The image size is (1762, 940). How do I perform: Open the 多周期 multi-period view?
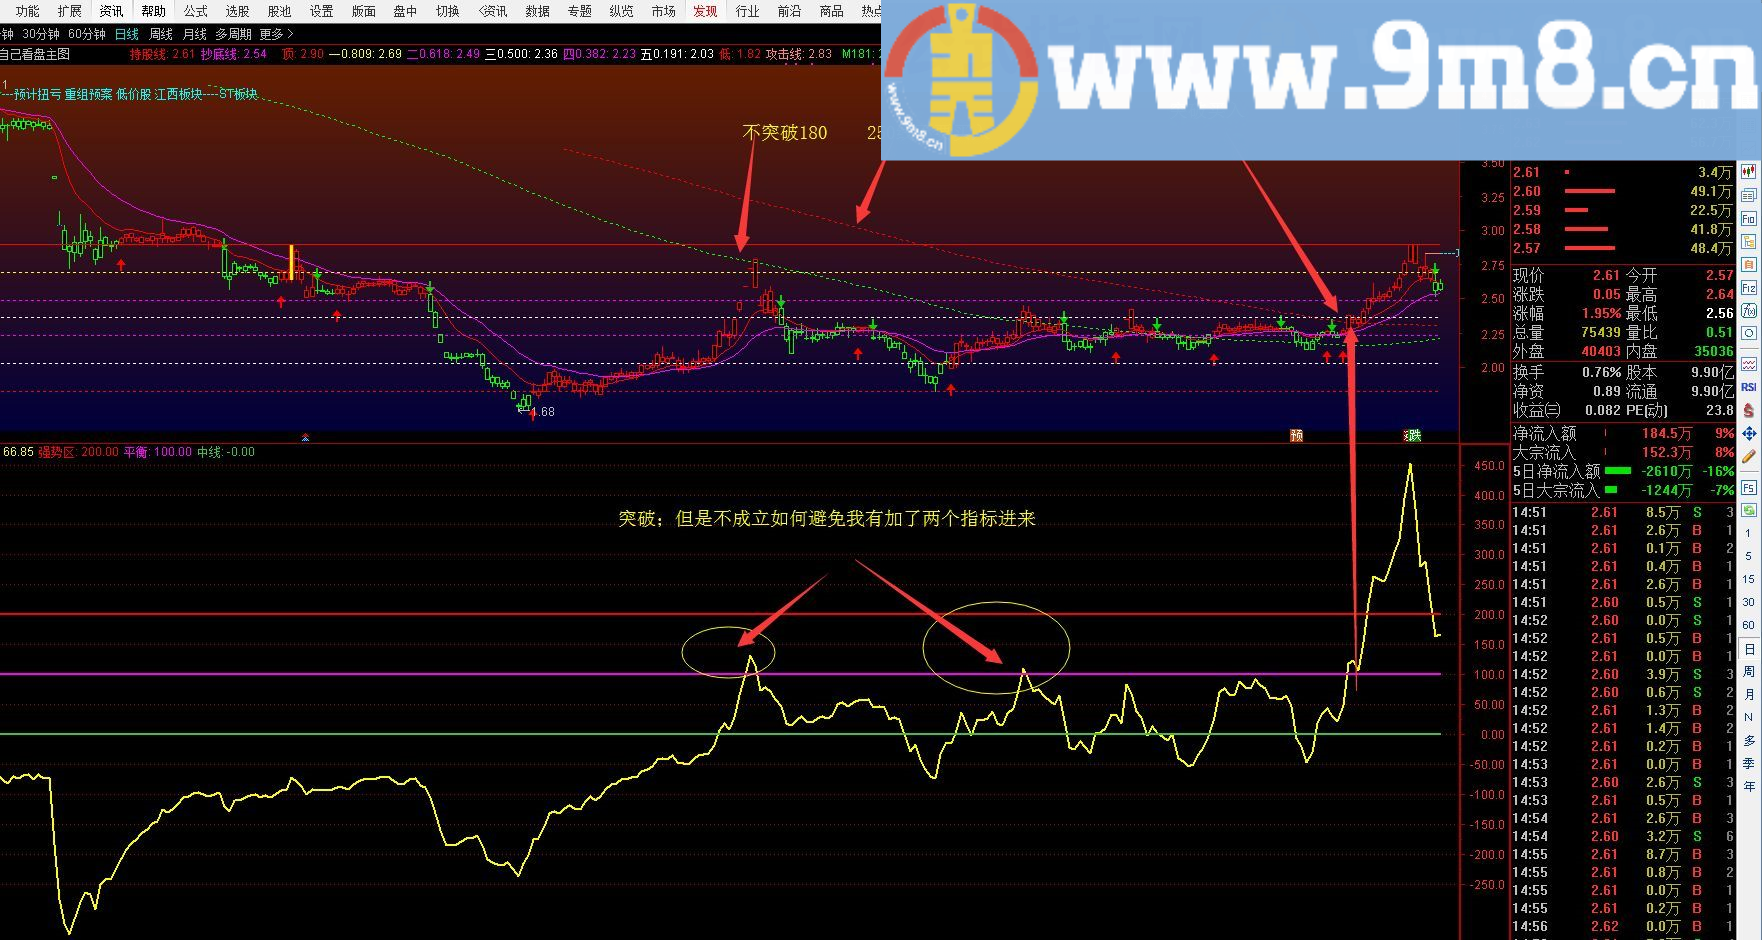pyautogui.click(x=233, y=34)
